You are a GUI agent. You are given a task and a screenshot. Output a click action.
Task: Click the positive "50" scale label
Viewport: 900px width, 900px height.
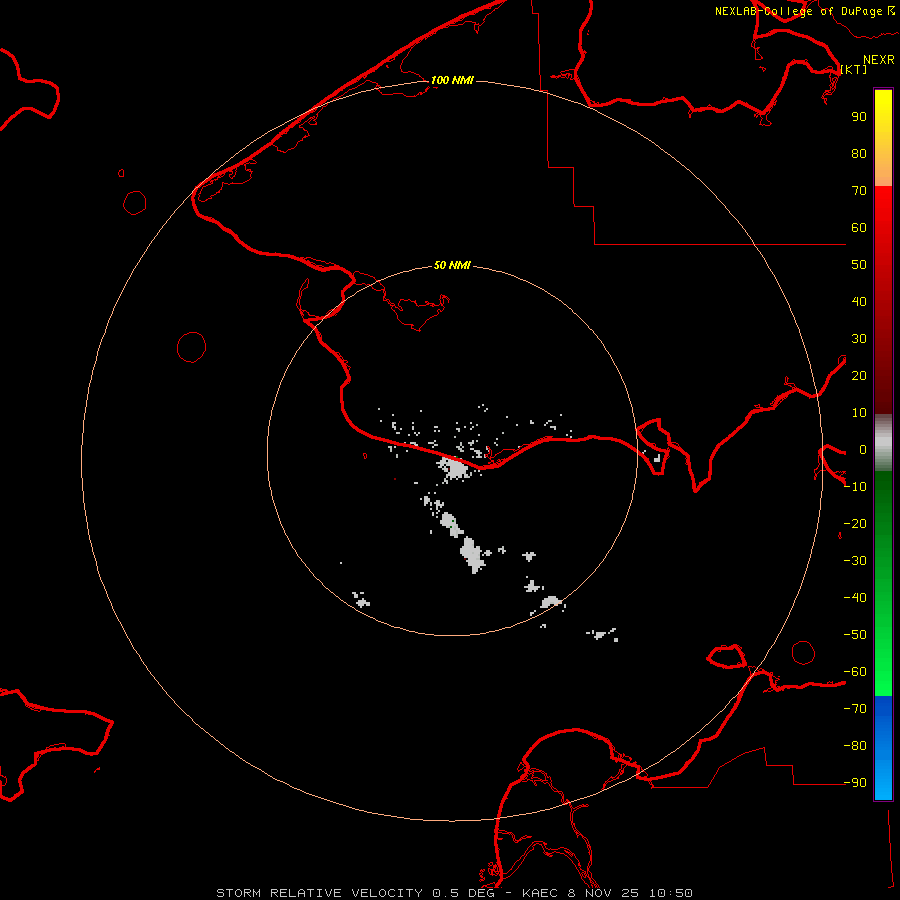coord(859,265)
